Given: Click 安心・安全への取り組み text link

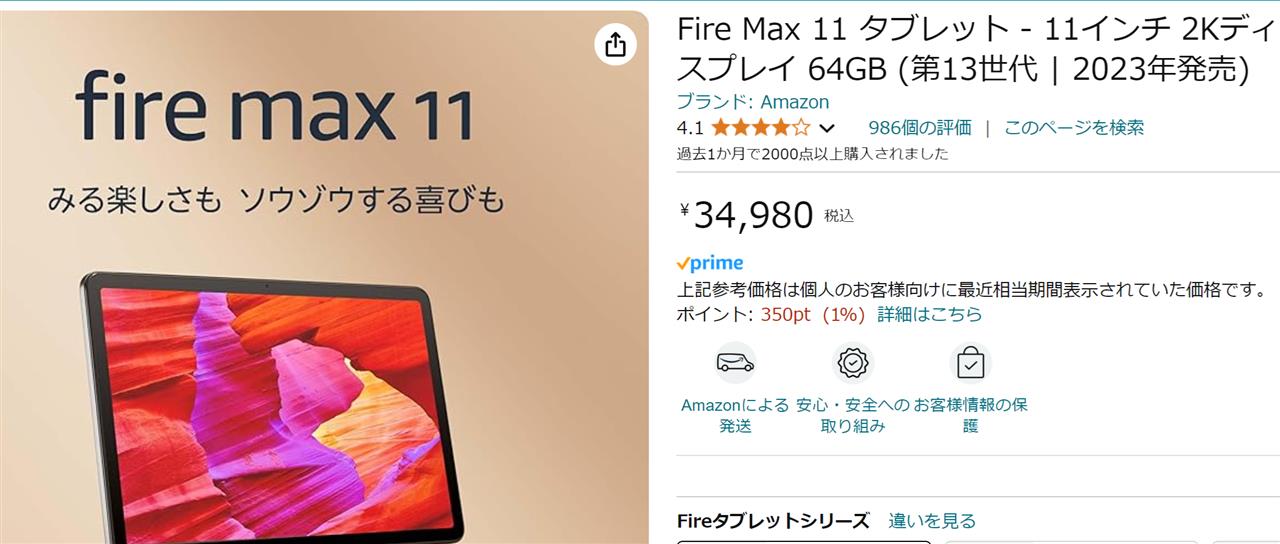Looking at the screenshot, I should tap(853, 415).
